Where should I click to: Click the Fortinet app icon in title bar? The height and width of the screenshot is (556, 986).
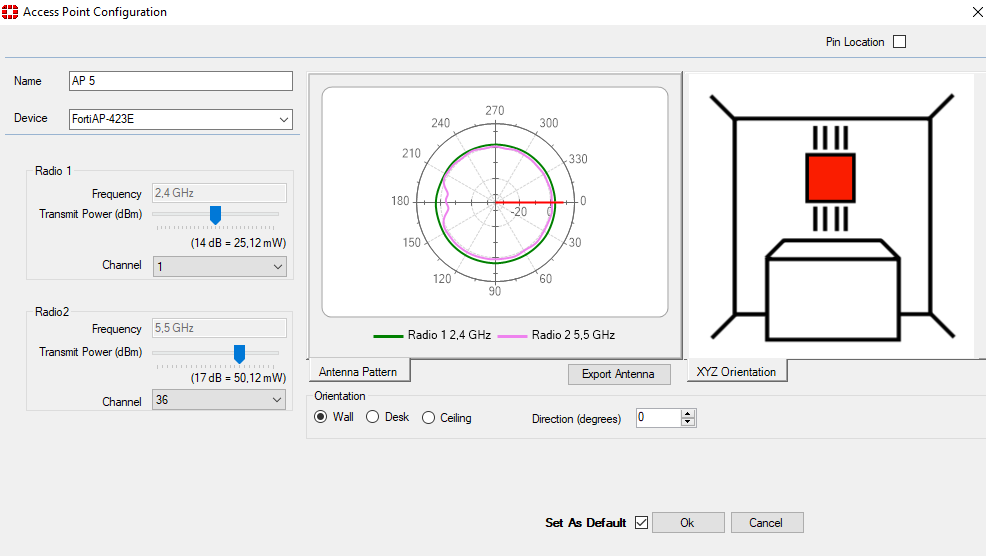tap(10, 11)
